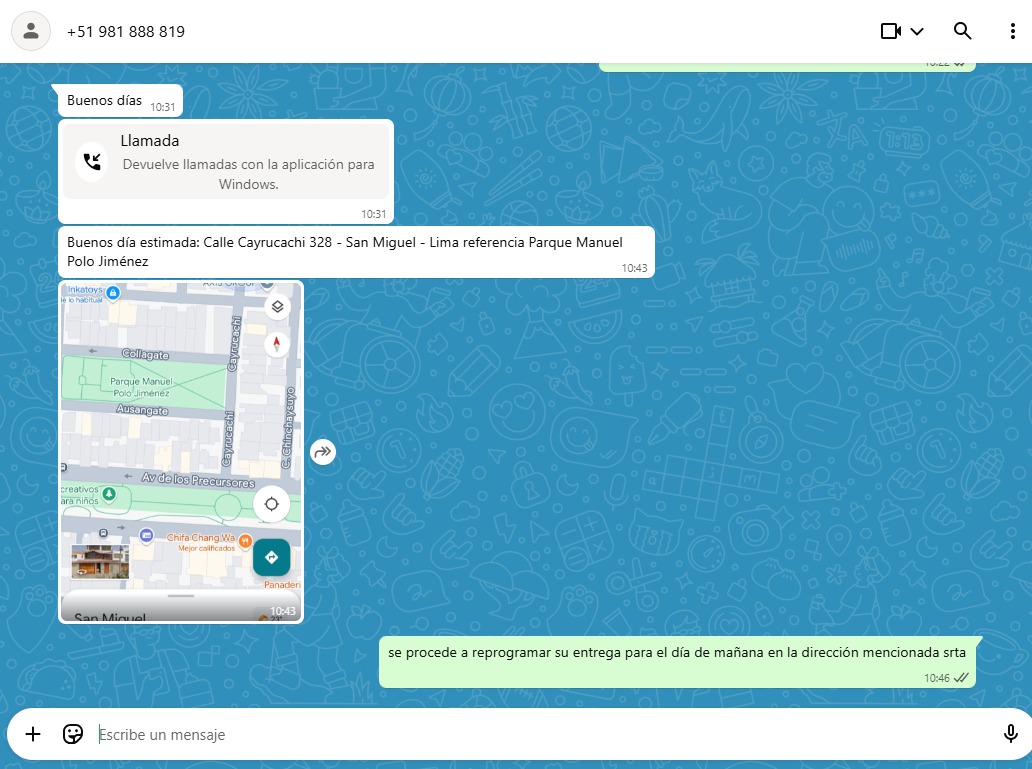This screenshot has height=769, width=1032.
Task: Click the Calle Cayrucachi 328 address message
Action: 345,251
